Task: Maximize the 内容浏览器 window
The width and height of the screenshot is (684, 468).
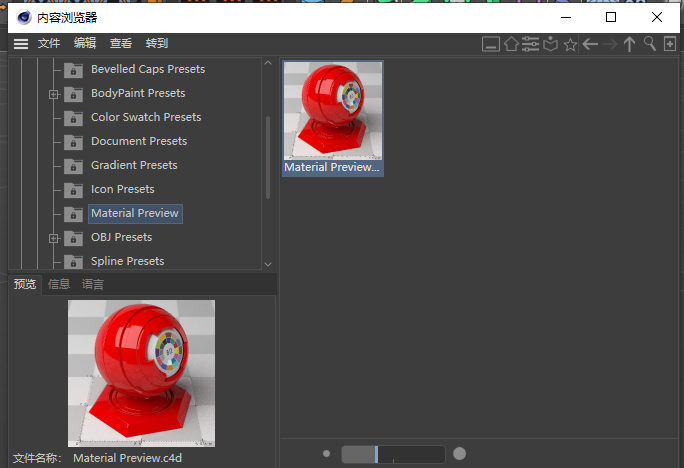Action: tap(611, 17)
